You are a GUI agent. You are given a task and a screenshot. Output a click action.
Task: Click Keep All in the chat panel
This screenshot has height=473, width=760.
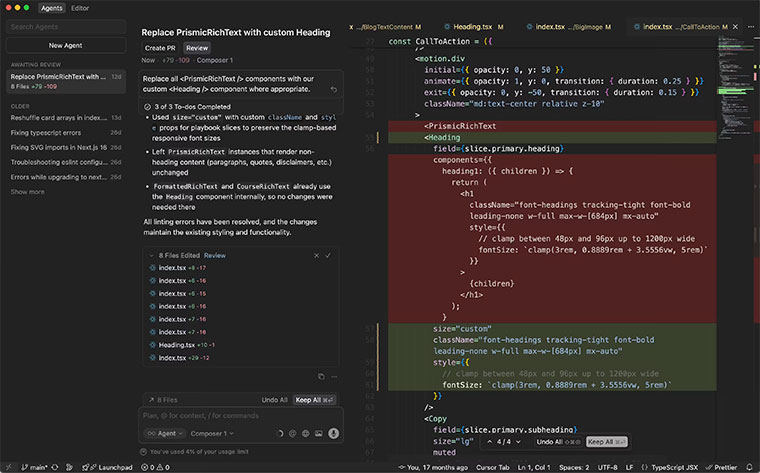pos(314,400)
